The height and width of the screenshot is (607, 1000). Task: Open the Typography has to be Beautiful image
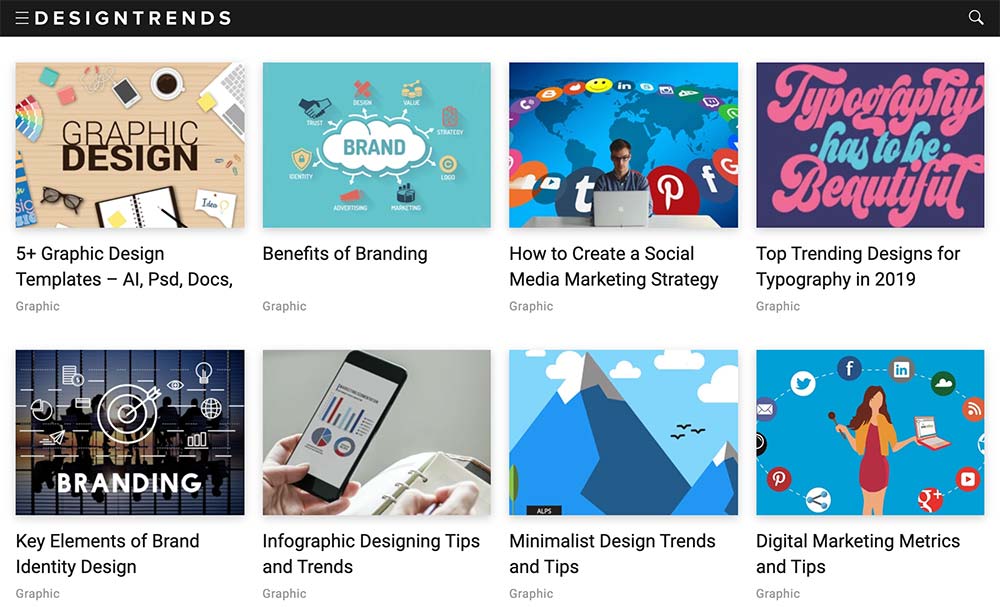point(870,145)
